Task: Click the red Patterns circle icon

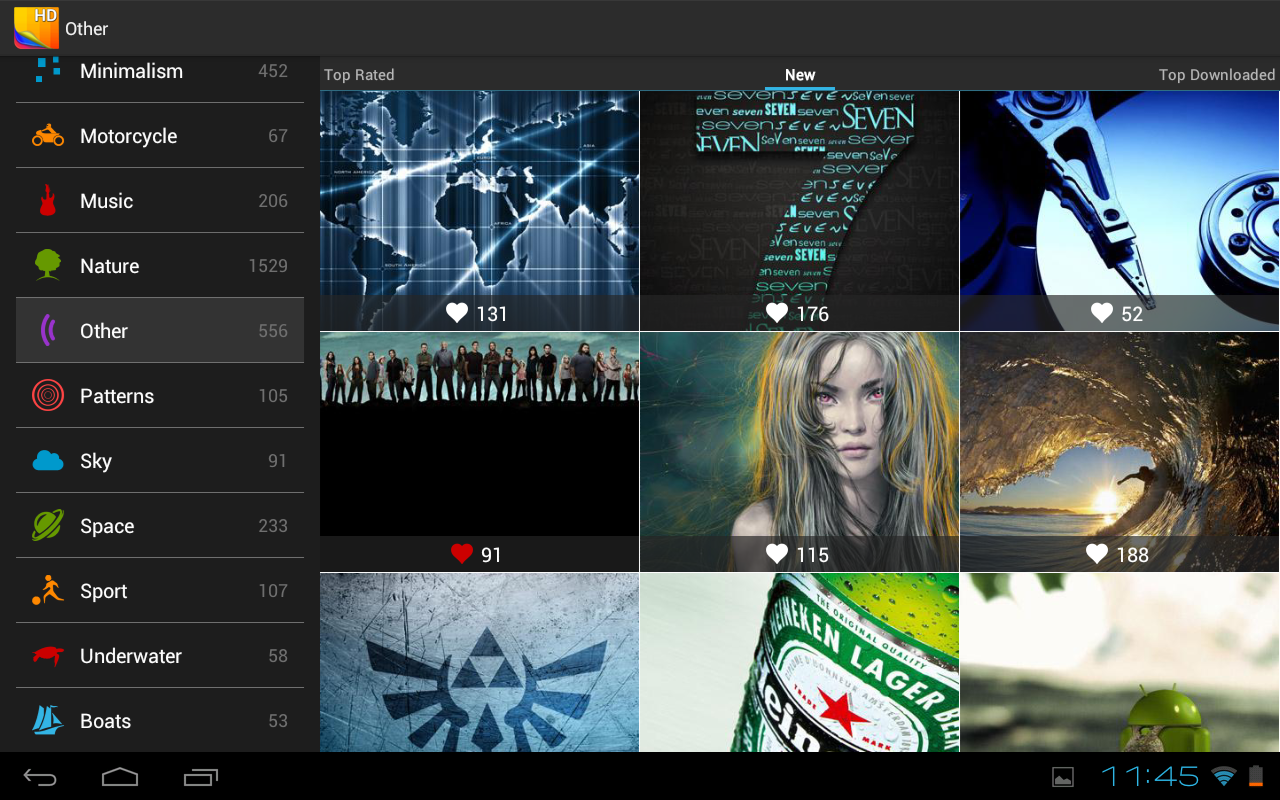Action: [x=48, y=396]
